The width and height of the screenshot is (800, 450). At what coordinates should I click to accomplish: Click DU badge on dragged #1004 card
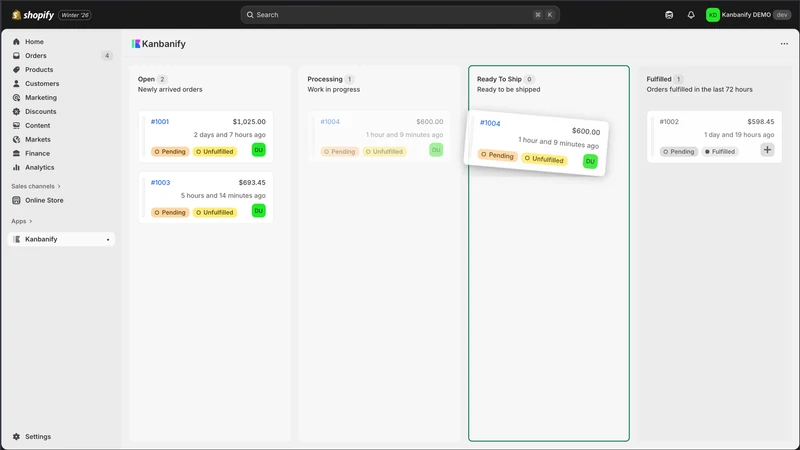pyautogui.click(x=590, y=161)
